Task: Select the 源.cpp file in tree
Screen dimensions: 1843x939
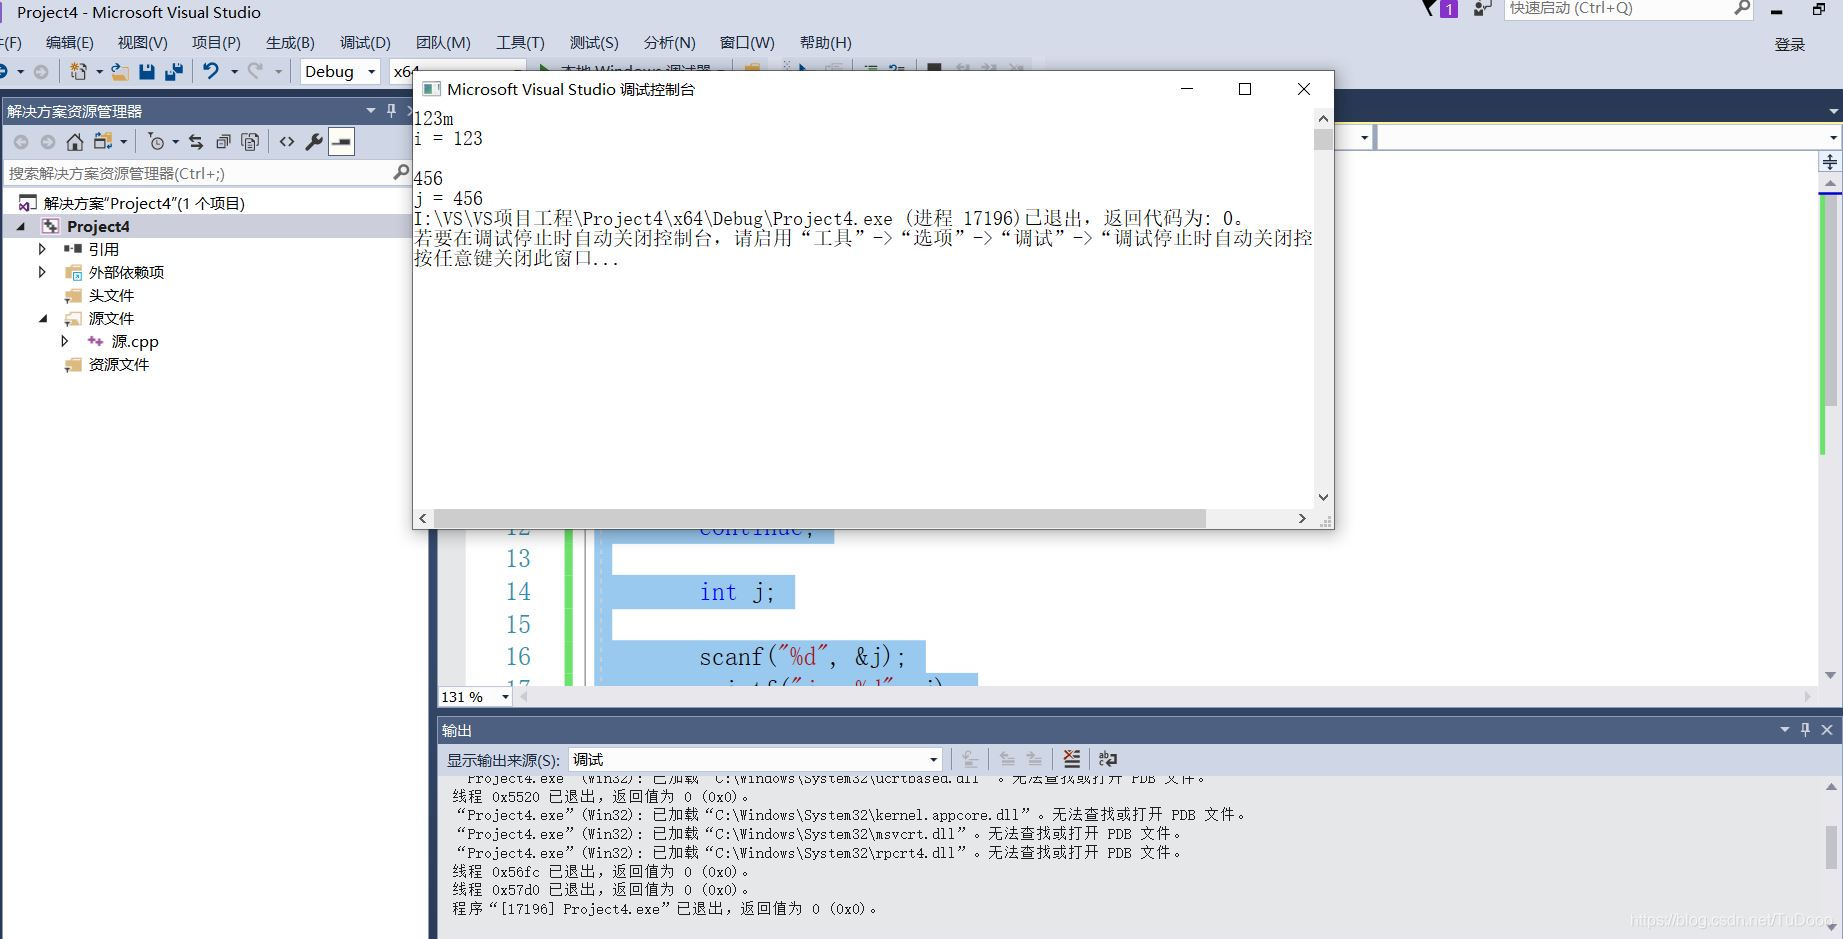Action: point(135,341)
